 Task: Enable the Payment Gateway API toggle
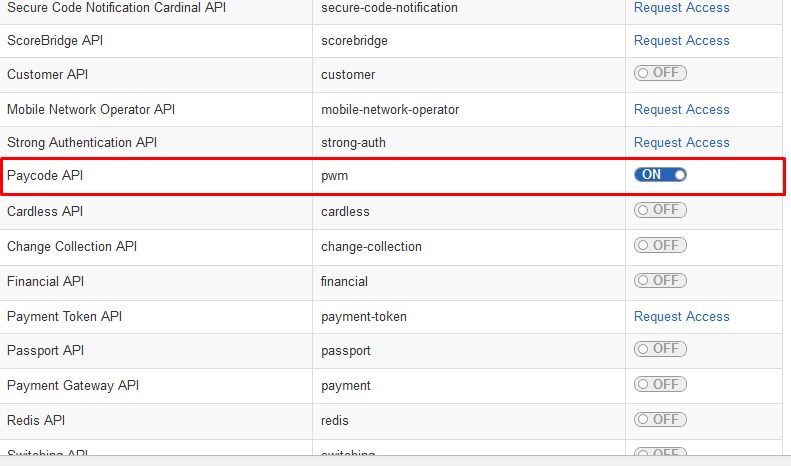click(660, 384)
